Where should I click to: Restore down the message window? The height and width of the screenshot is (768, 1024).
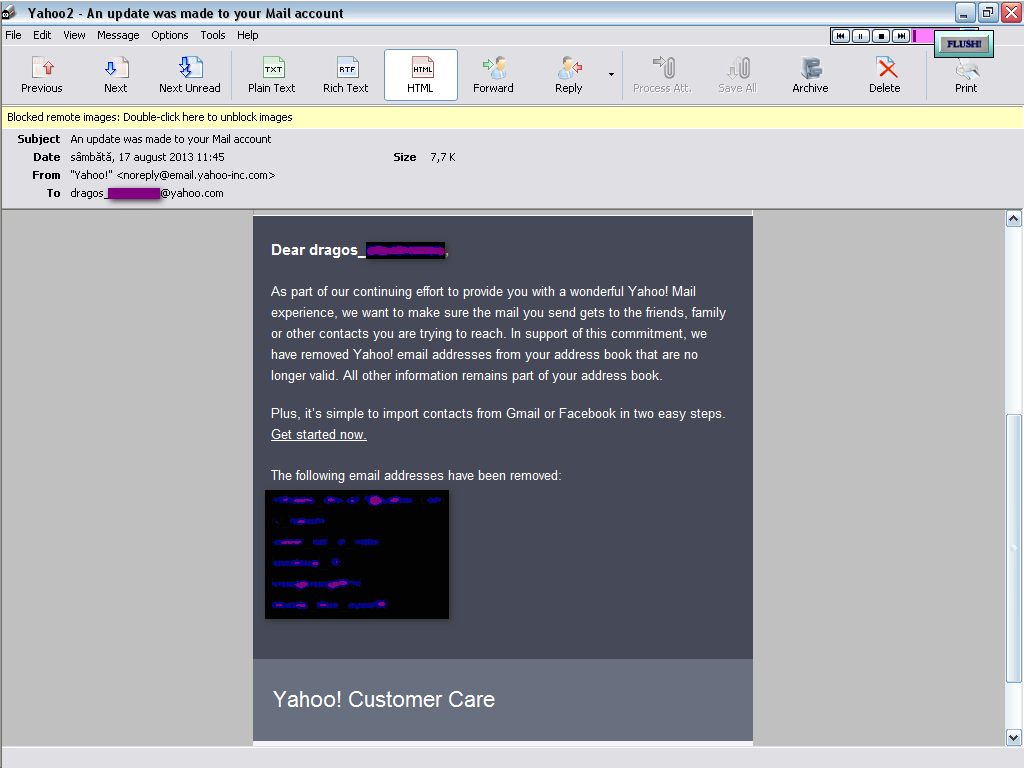(987, 12)
